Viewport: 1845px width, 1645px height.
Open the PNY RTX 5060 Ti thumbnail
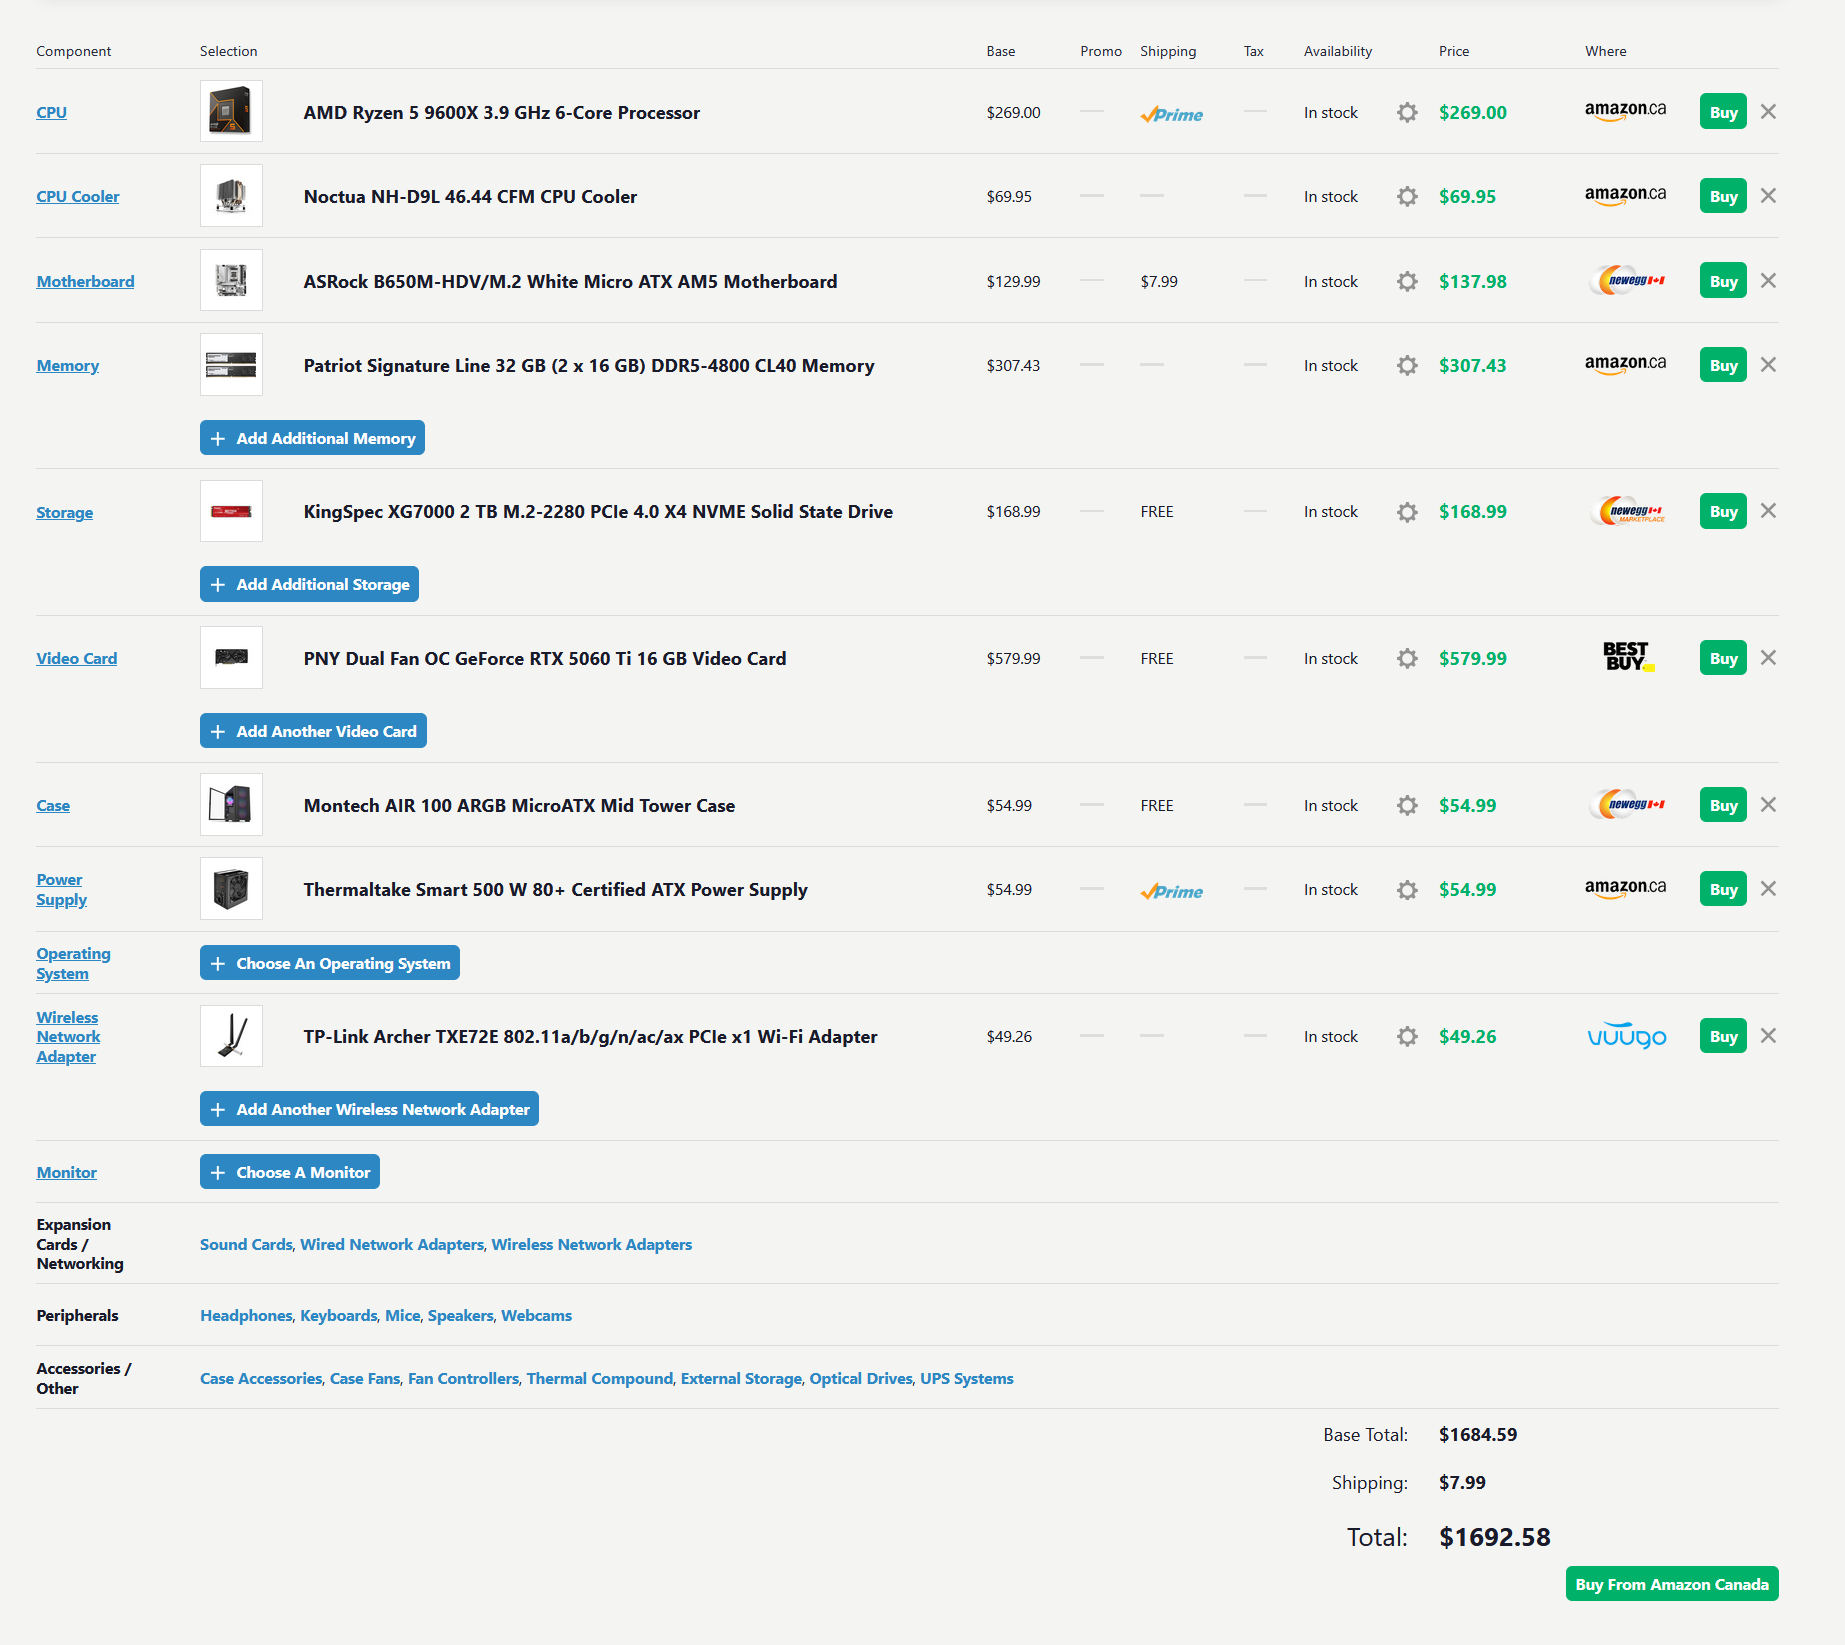pos(231,657)
